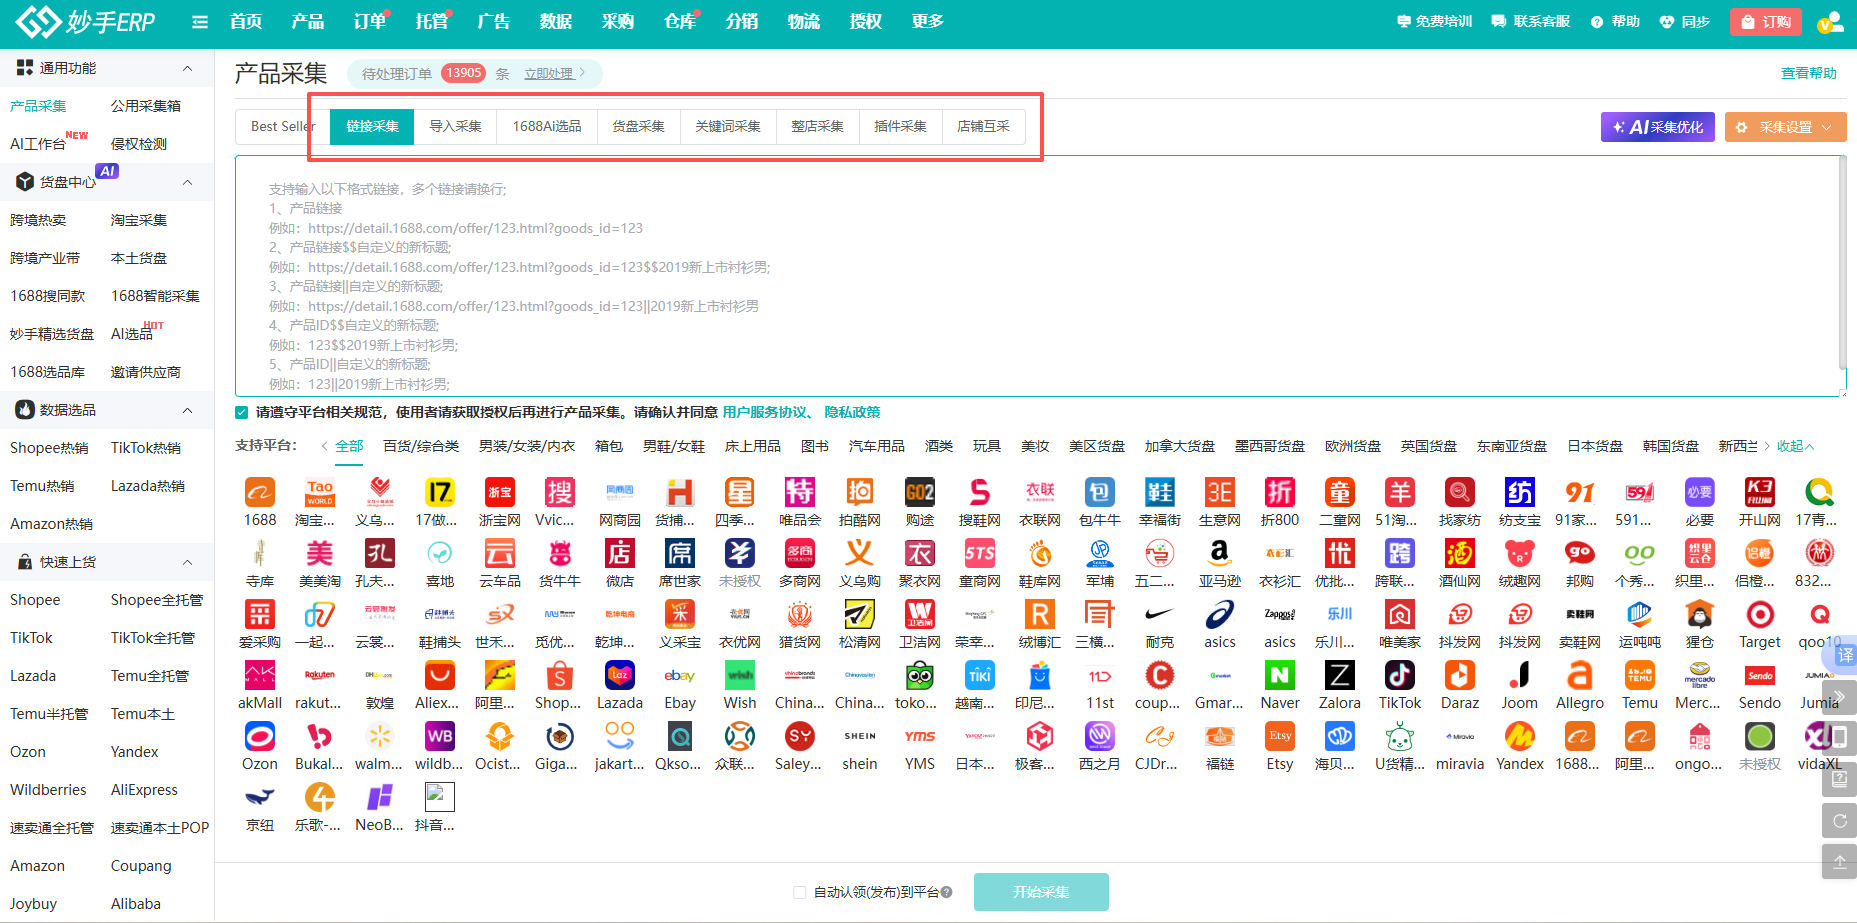Open the 用户服务协议 link

pos(765,412)
